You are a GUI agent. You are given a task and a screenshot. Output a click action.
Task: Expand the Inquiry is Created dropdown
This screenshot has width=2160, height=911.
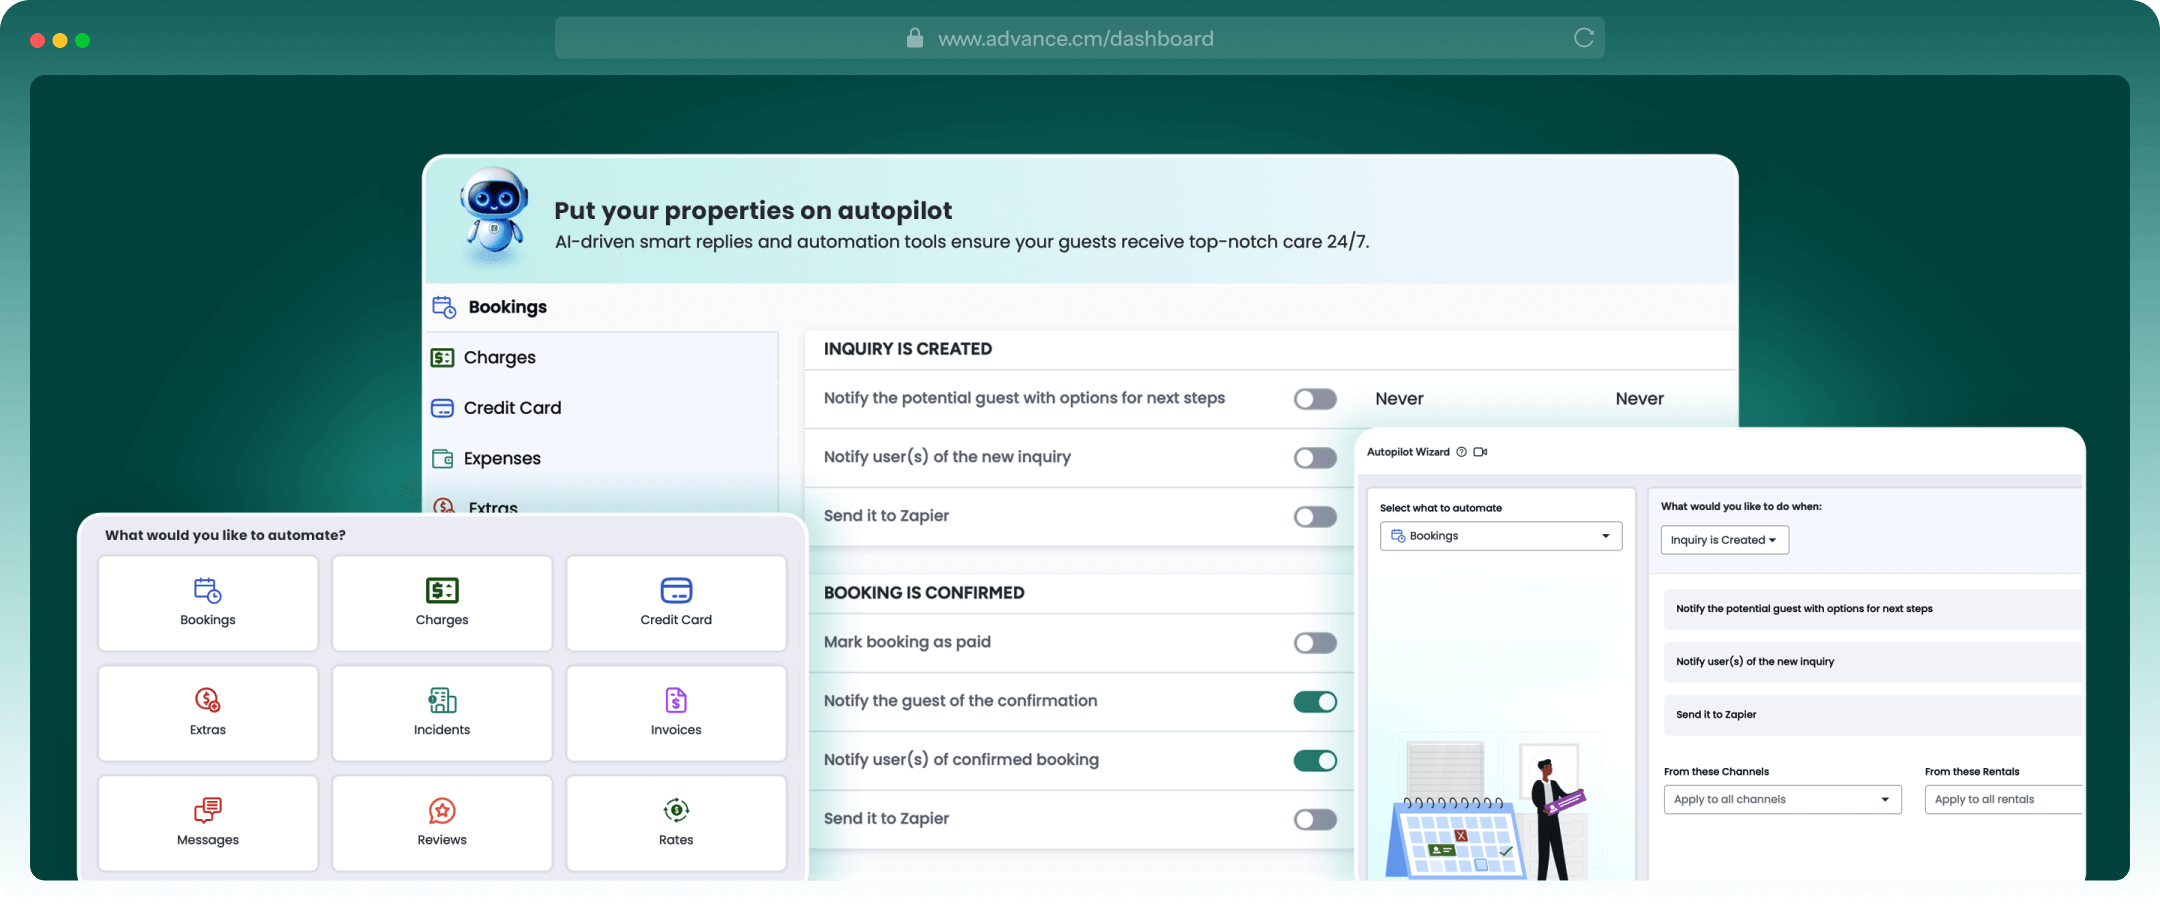[x=1724, y=540]
